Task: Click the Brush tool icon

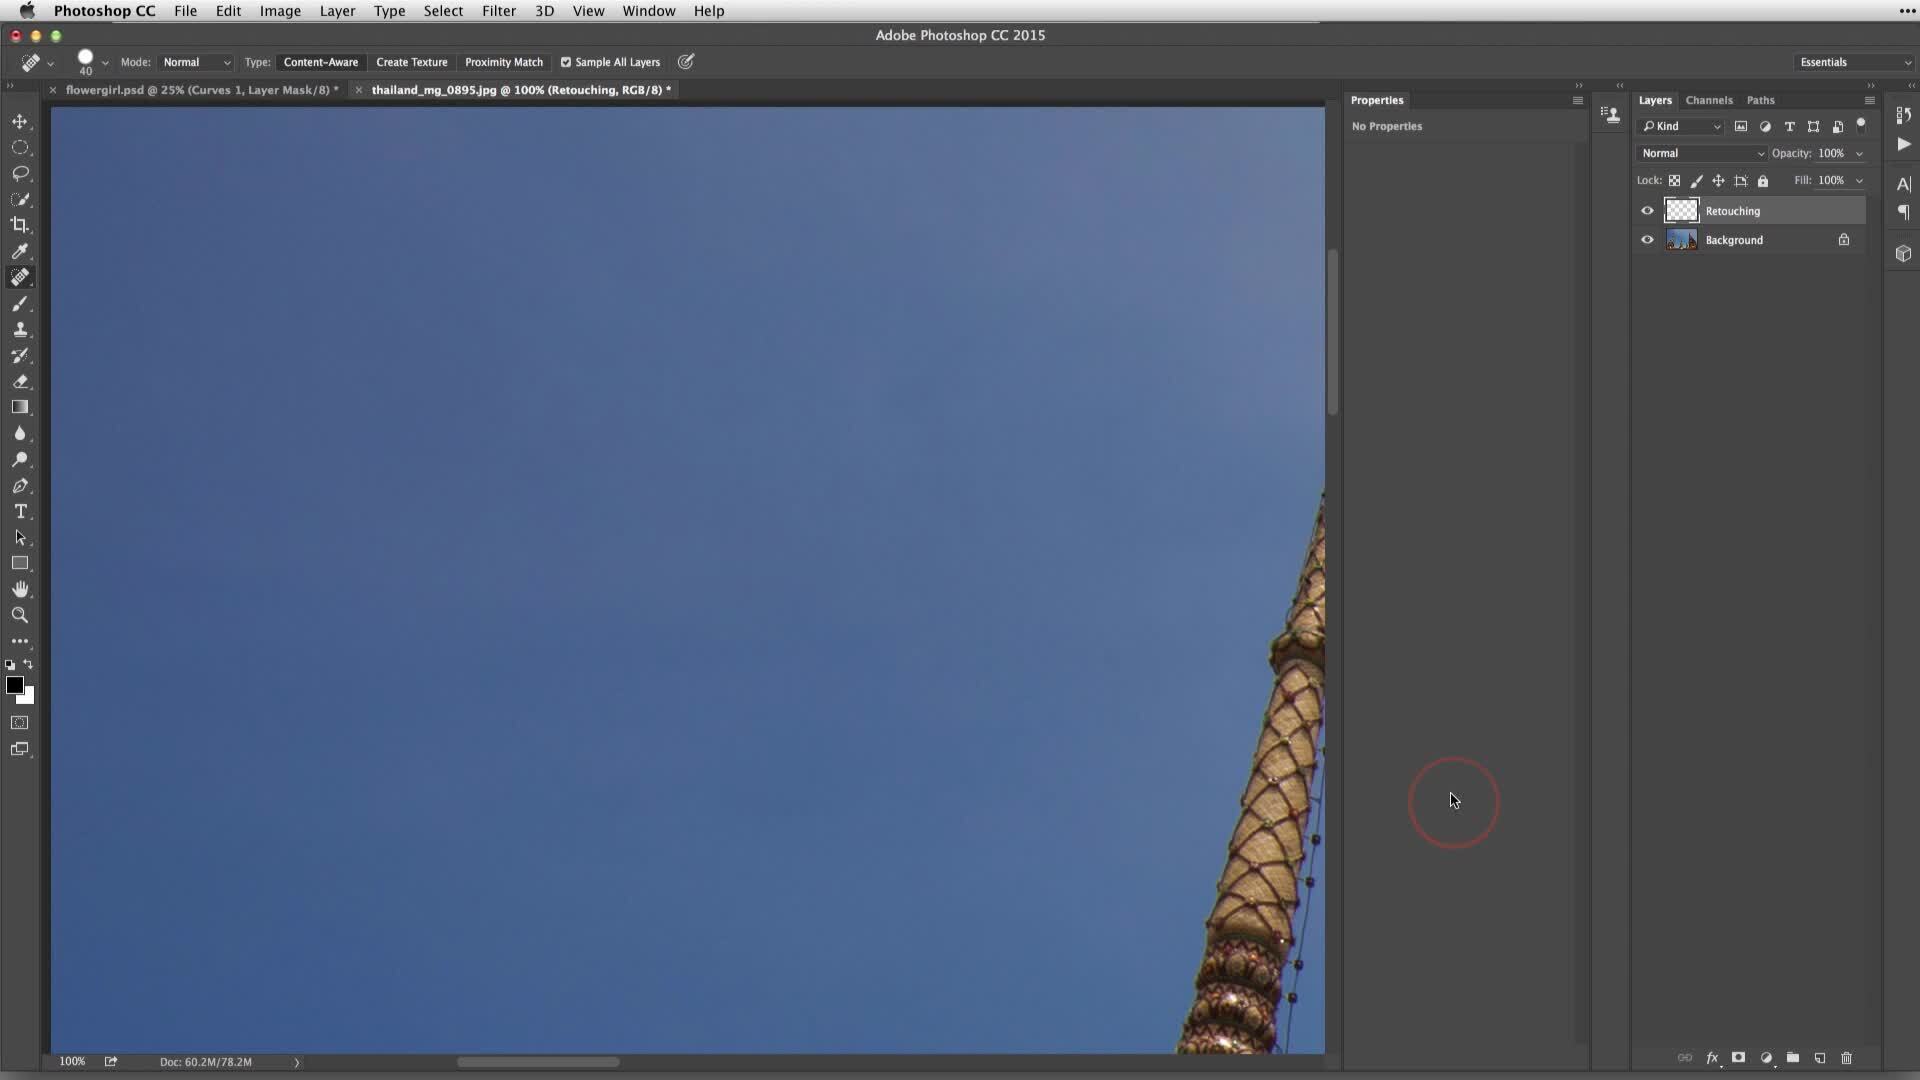Action: point(20,303)
